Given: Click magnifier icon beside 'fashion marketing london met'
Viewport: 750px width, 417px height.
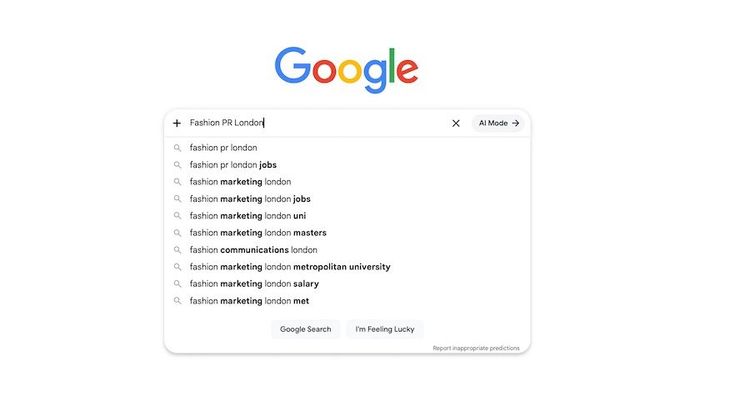Looking at the screenshot, I should (177, 301).
